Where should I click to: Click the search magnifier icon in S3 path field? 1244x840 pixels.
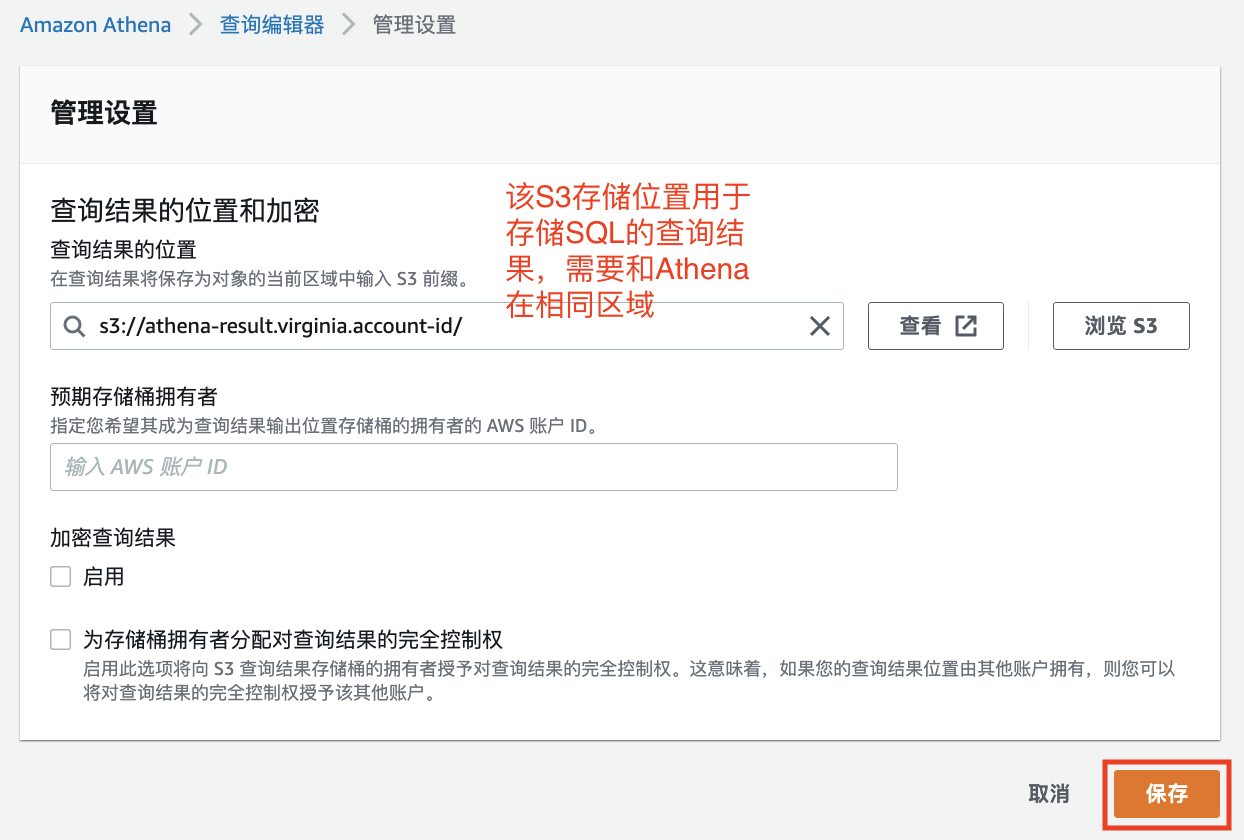(x=73, y=326)
